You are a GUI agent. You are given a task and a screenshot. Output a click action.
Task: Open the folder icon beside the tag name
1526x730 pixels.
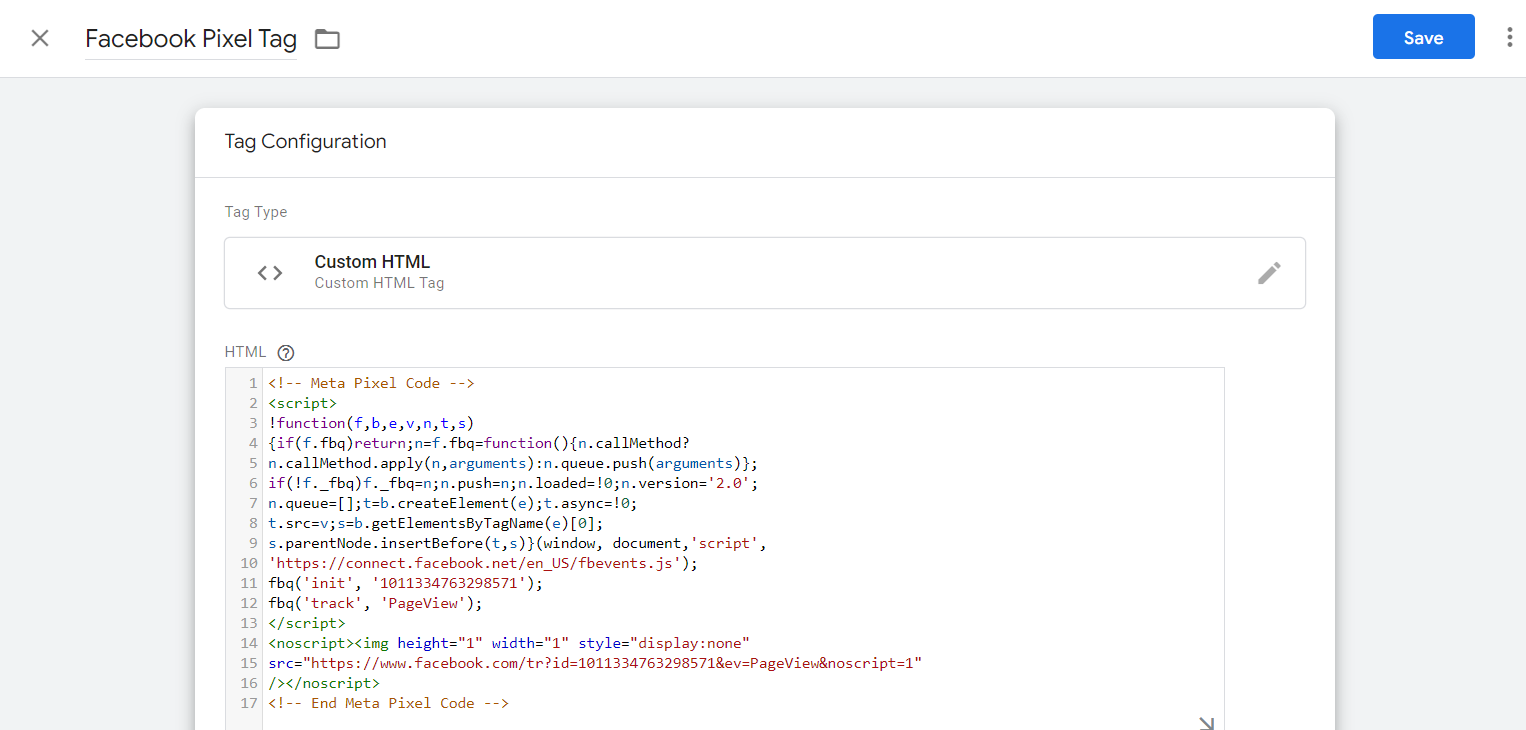[327, 39]
